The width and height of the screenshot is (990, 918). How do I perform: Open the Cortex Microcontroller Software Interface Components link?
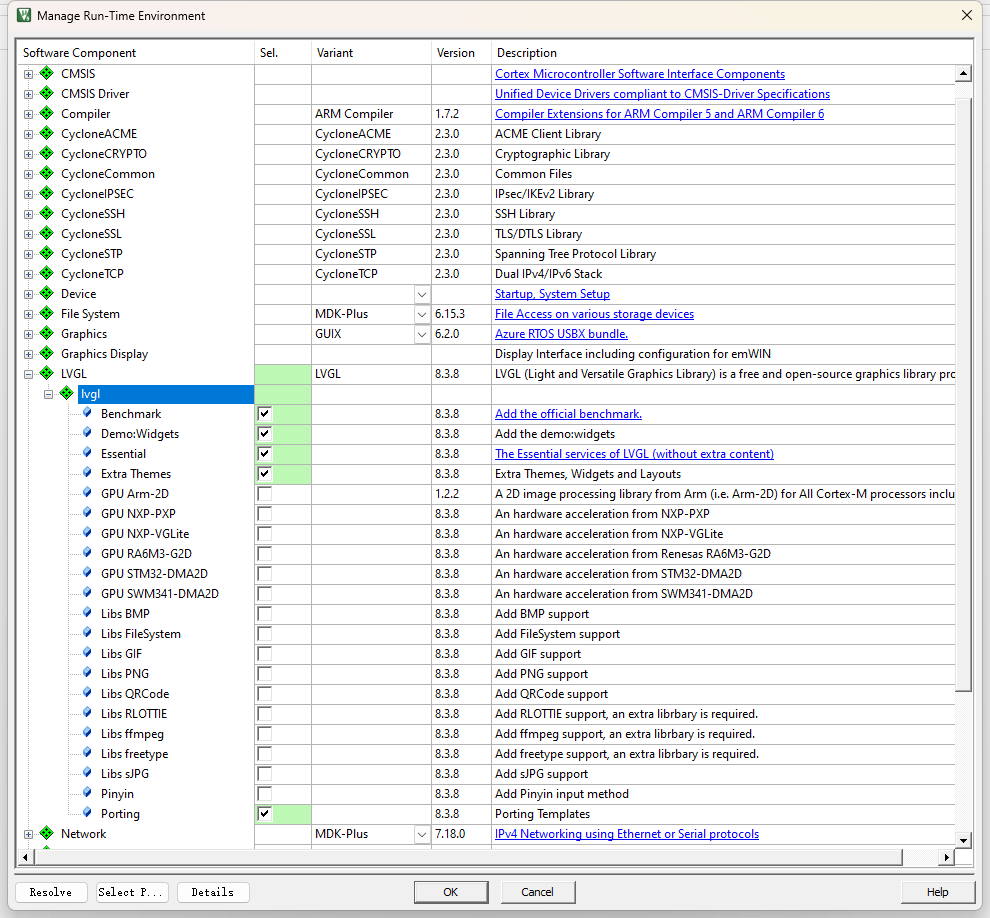pyautogui.click(x=640, y=74)
